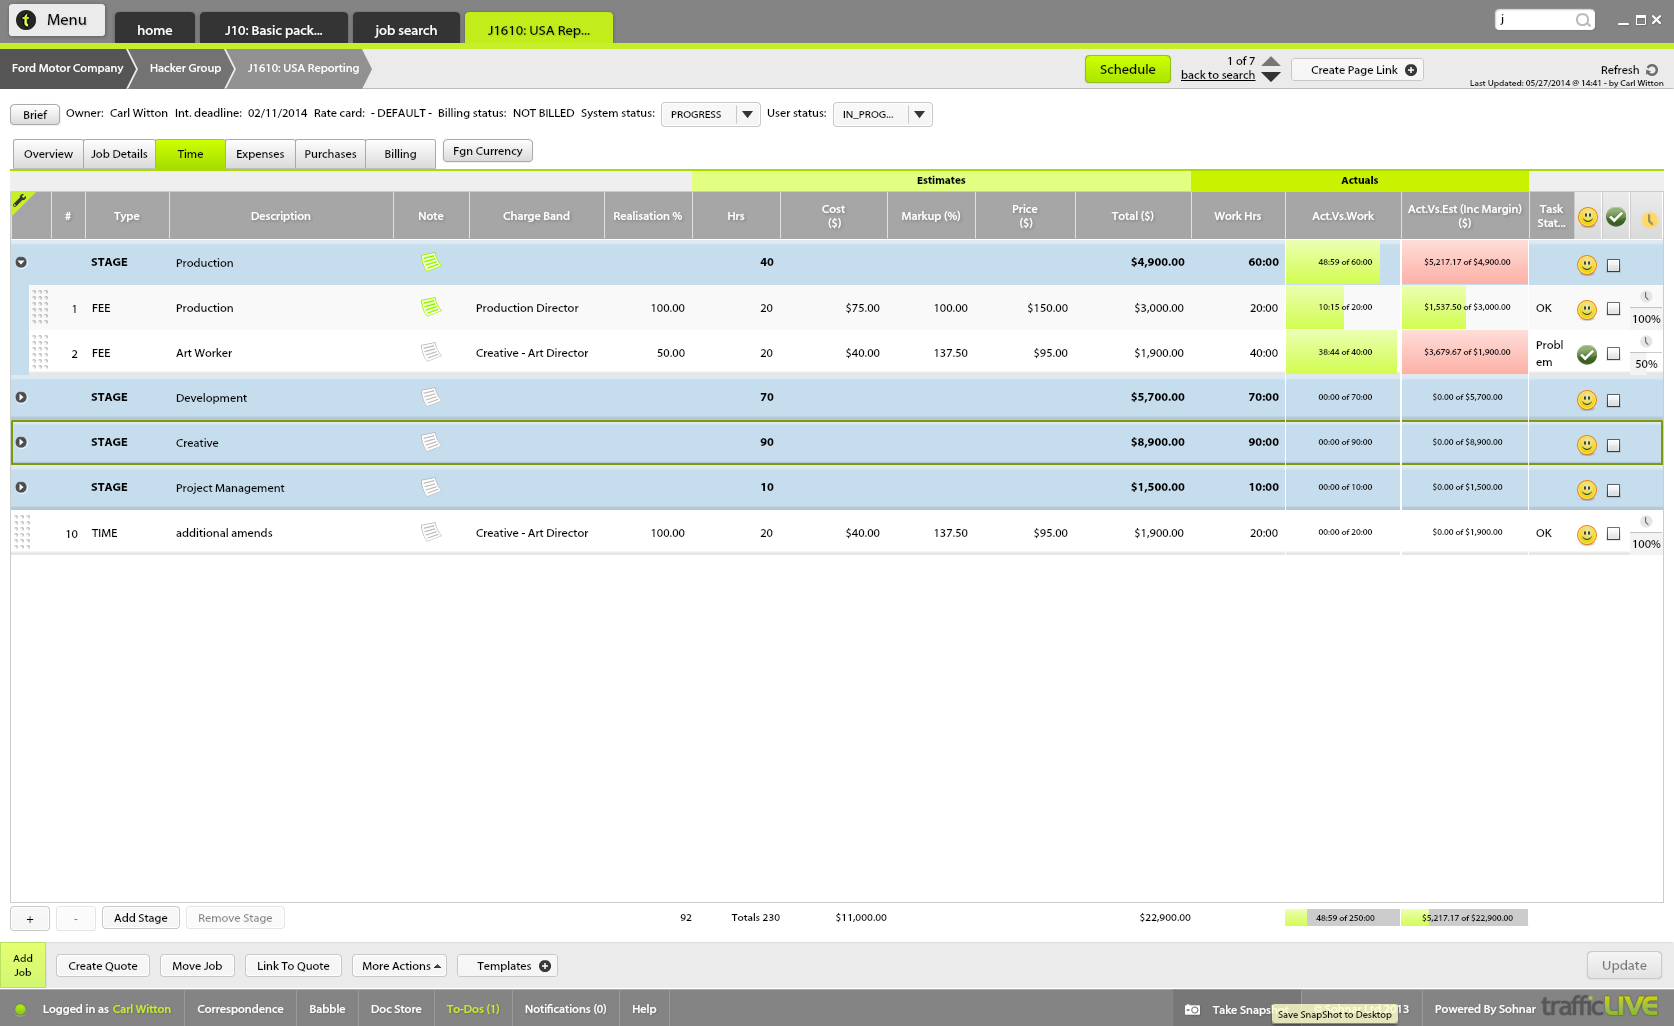Viewport: 1674px width, 1026px height.
Task: Open the More Actions dropdown
Action: point(400,966)
